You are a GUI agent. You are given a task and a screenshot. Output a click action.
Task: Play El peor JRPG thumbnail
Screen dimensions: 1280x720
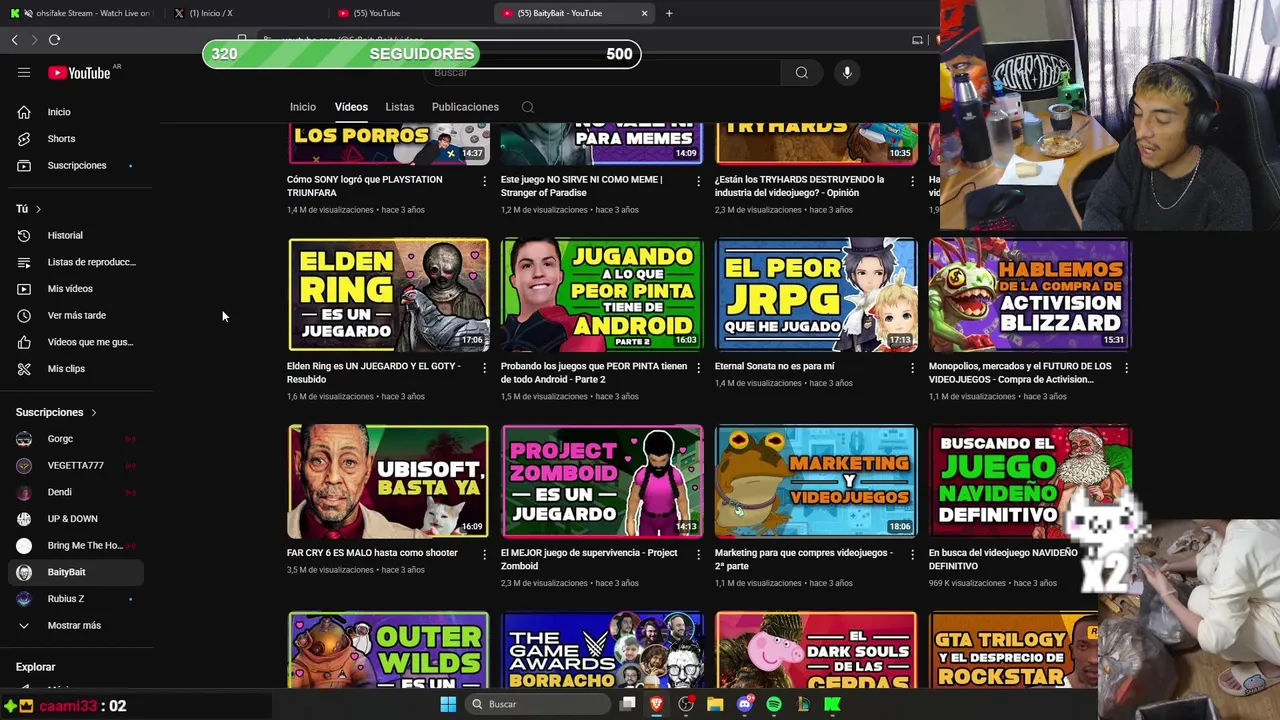point(816,295)
